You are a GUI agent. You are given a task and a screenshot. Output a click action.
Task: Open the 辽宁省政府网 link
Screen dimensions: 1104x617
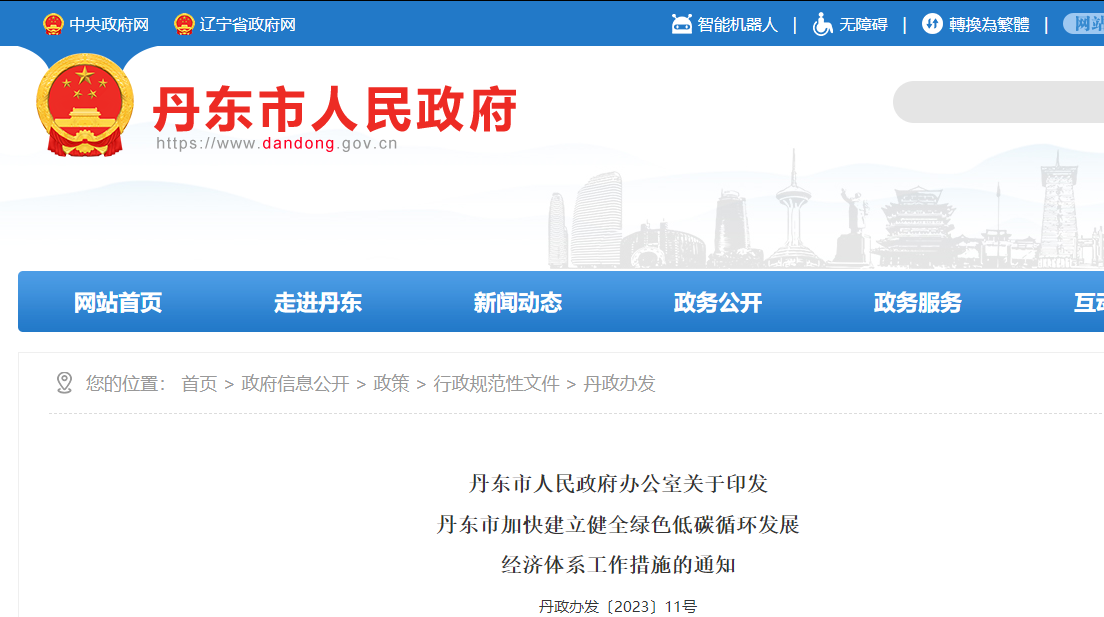pos(248,24)
